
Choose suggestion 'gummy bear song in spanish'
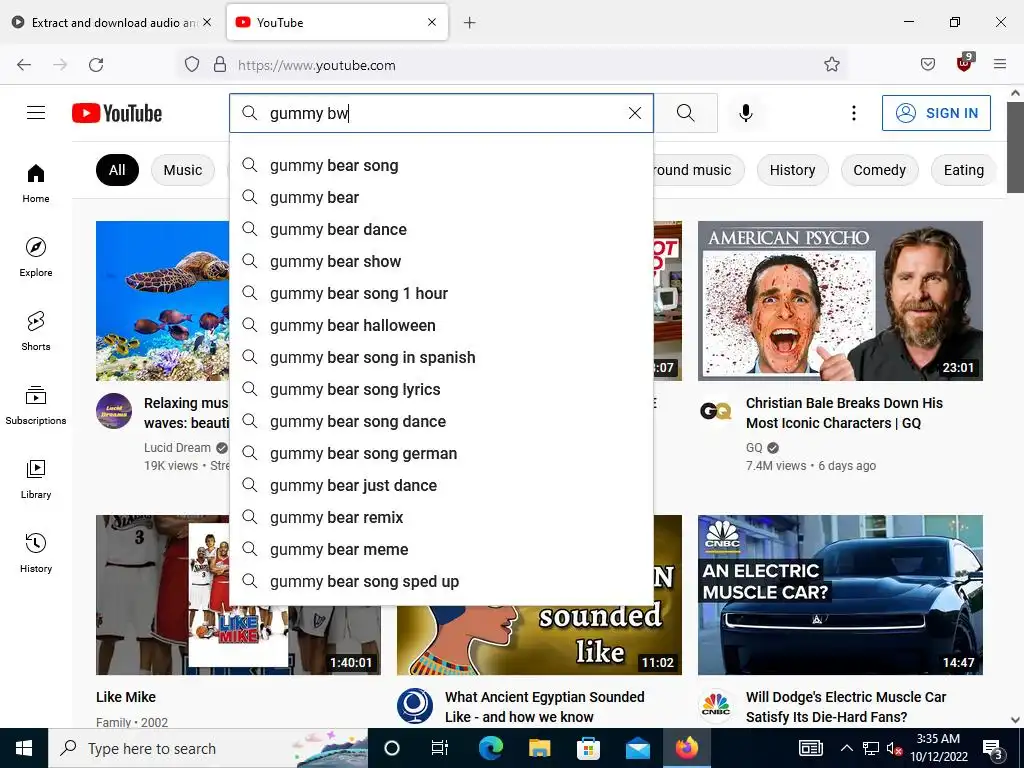coord(441,357)
